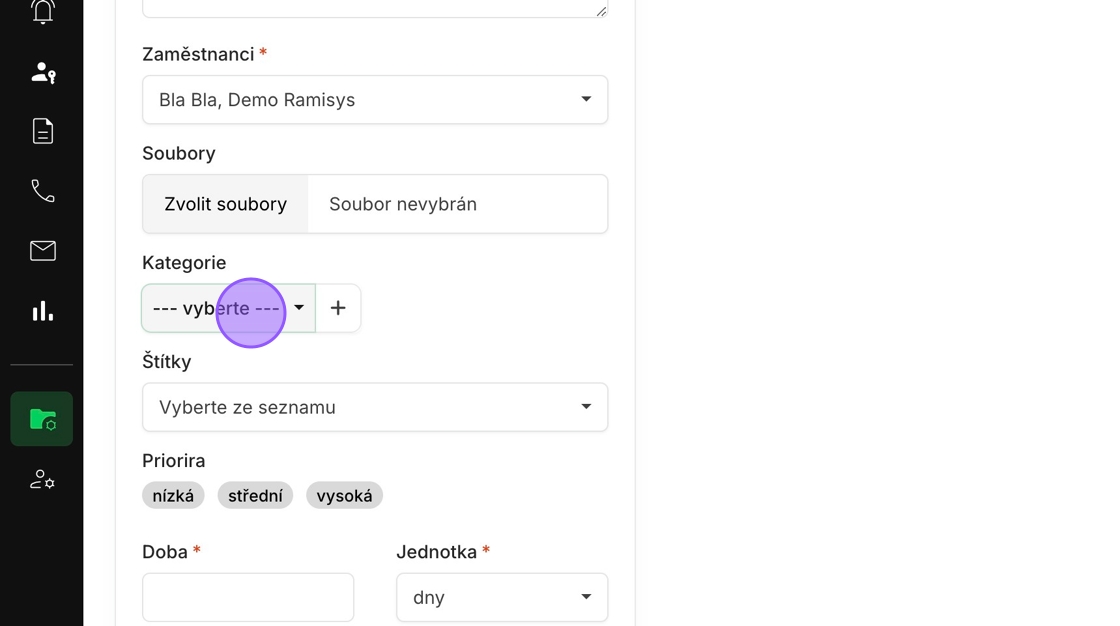Click the Zvolit soubory button
Image resolution: width=1120 pixels, height=626 pixels.
225,204
